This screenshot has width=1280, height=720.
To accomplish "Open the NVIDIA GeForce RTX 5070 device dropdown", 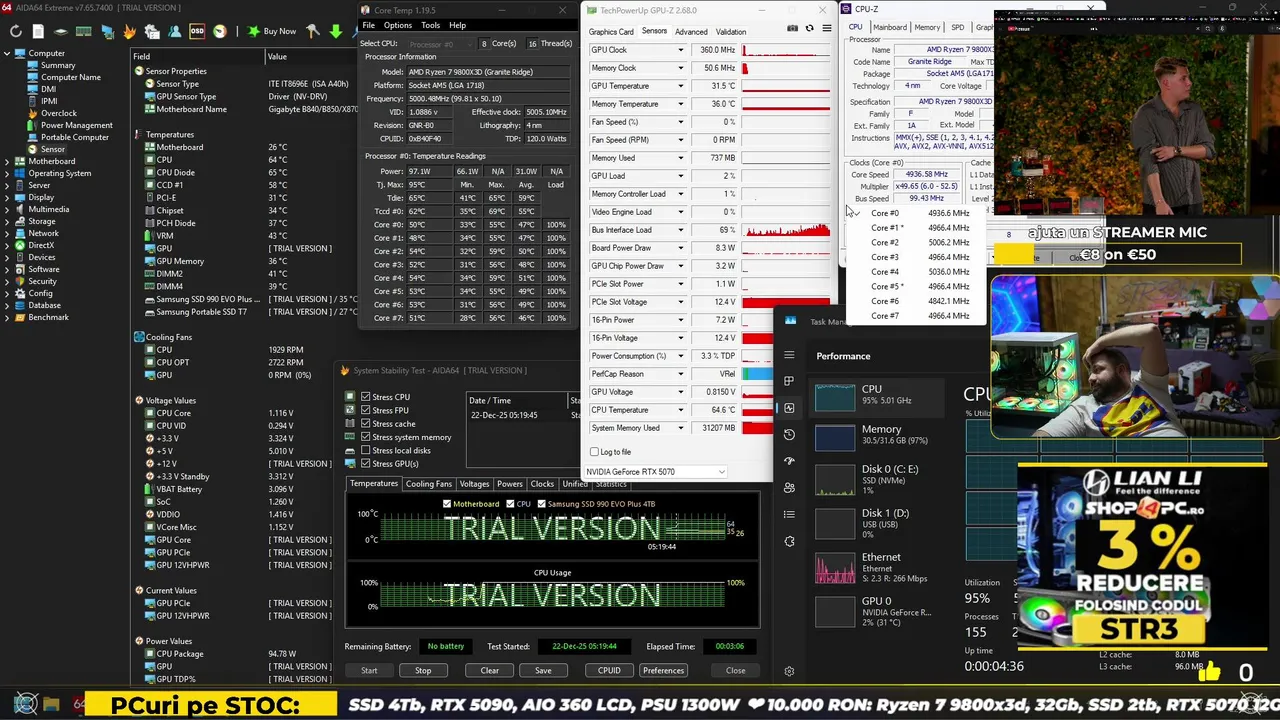I will tap(656, 471).
